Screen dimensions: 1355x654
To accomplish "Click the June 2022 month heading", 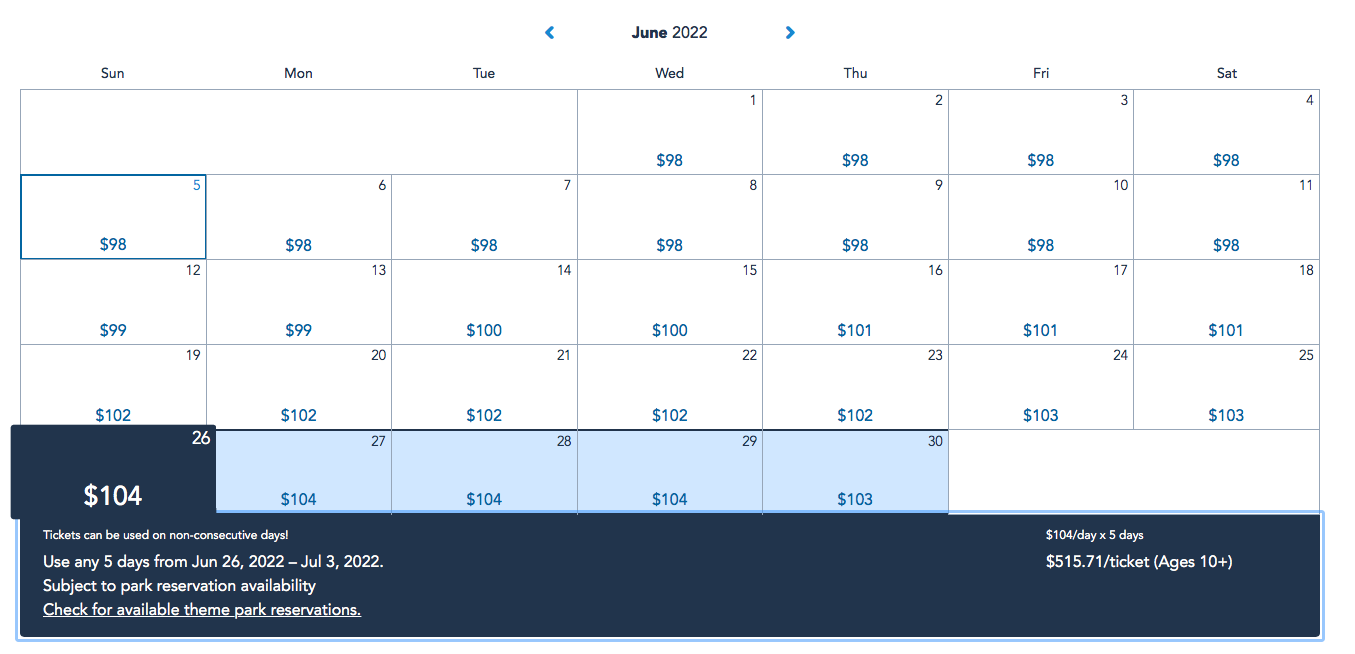I will tap(669, 33).
